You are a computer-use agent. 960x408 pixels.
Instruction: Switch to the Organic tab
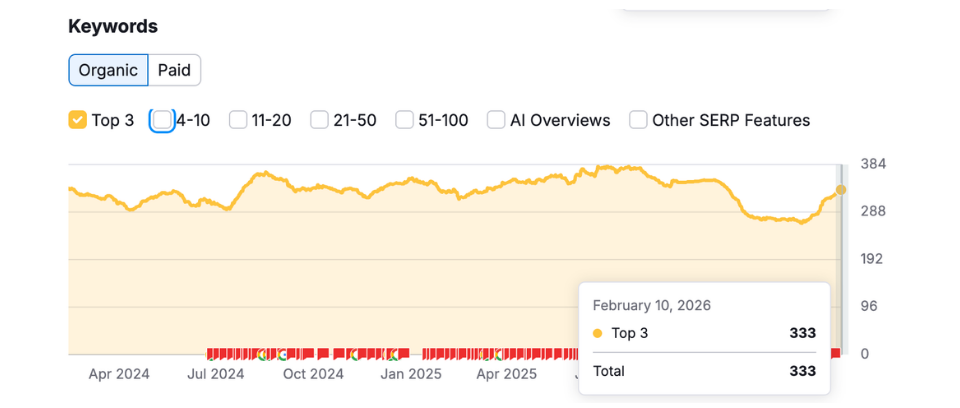[x=108, y=71]
